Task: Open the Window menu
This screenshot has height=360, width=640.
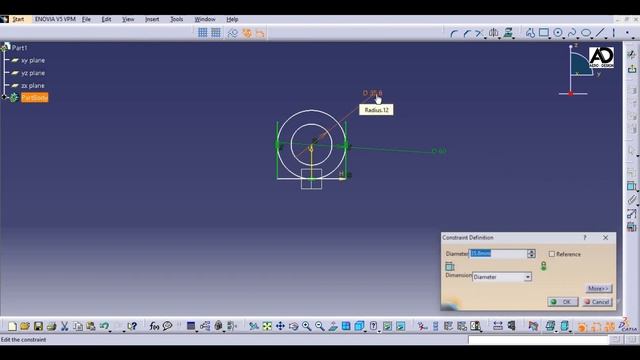Action: tap(204, 19)
